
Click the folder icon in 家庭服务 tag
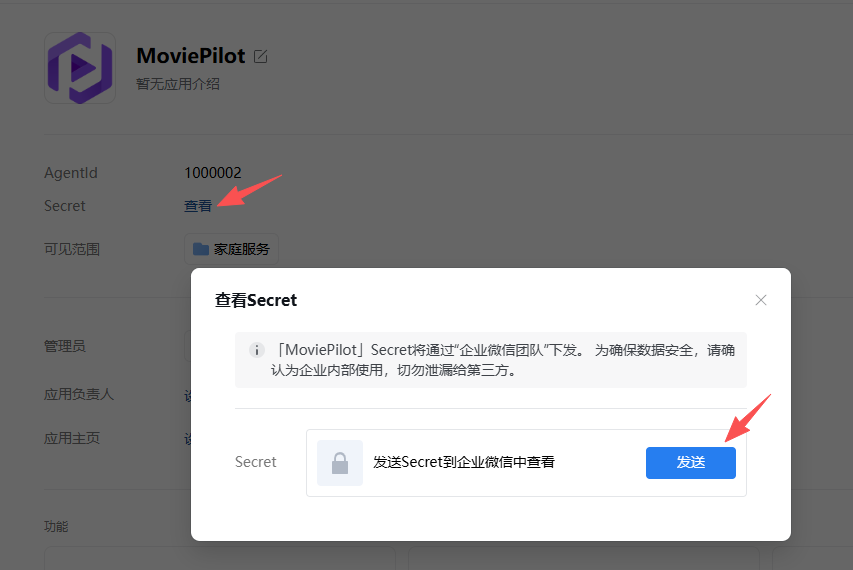[x=201, y=249]
